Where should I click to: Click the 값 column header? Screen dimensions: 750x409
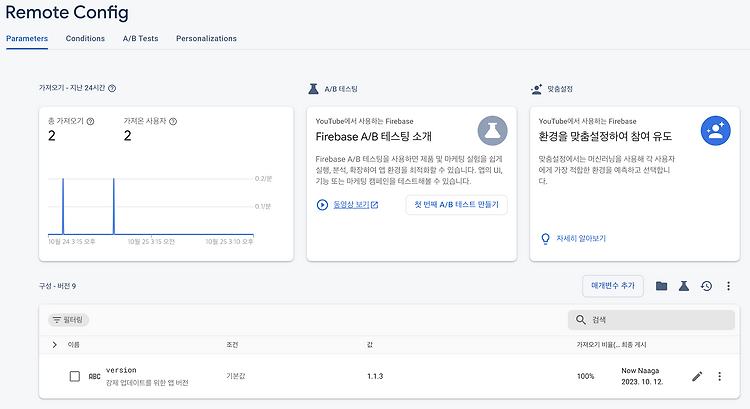(x=370, y=345)
